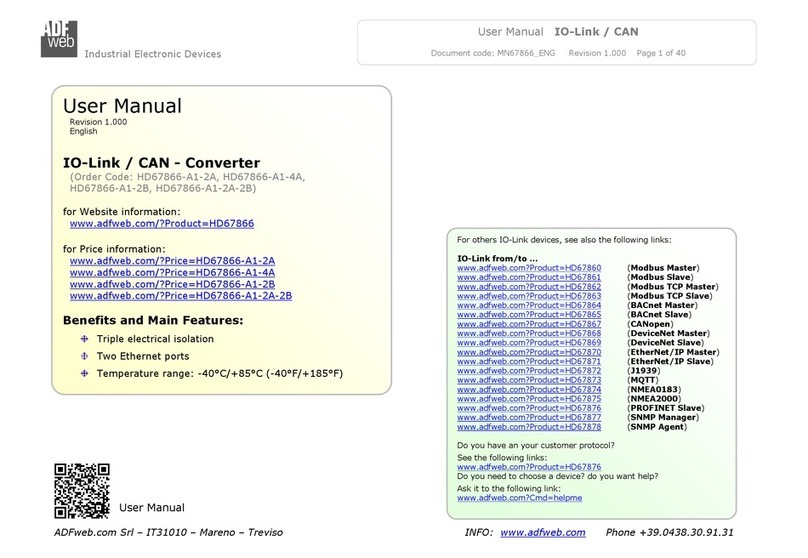Open HD67876 link under customer protocol question

tap(529, 467)
